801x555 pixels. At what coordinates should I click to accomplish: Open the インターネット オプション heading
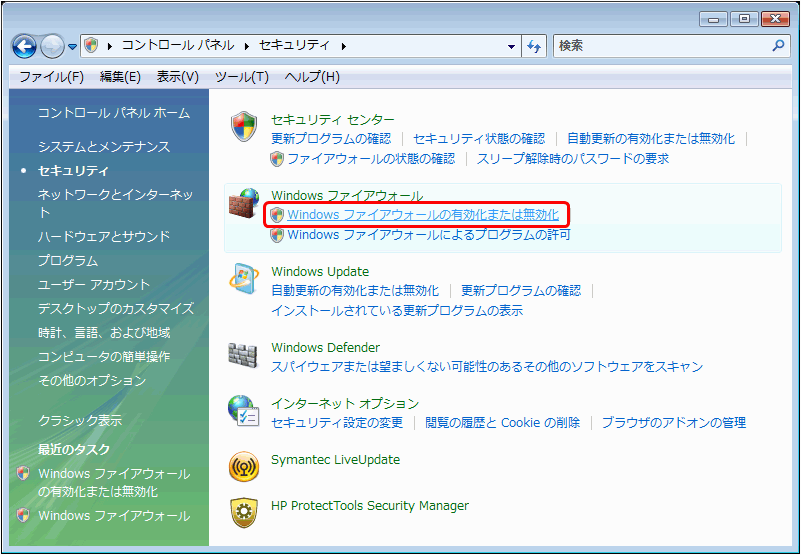click(345, 404)
